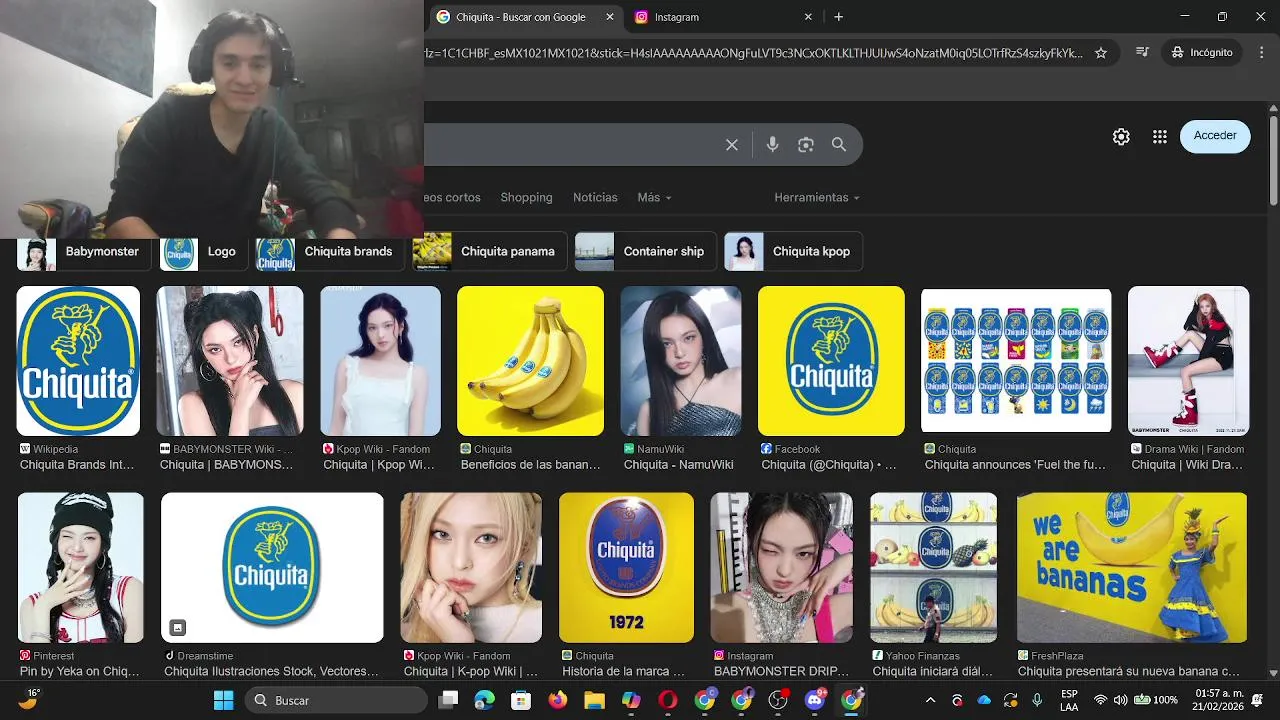The image size is (1280, 720).
Task: Submit search with magnifier icon
Action: [839, 145]
